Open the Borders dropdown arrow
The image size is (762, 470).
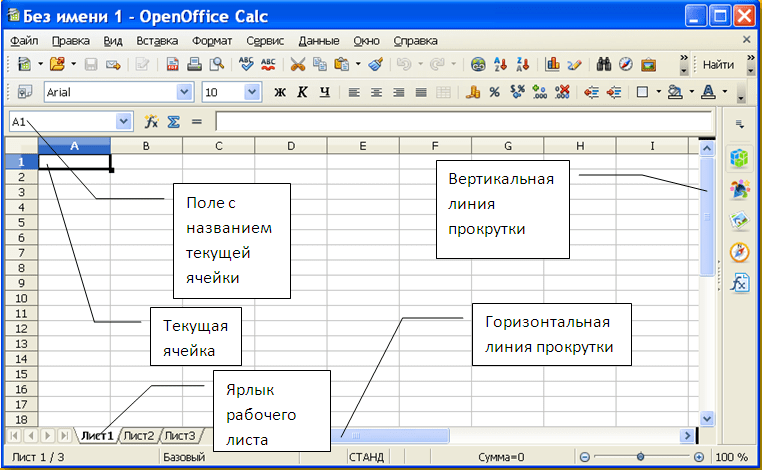658,92
